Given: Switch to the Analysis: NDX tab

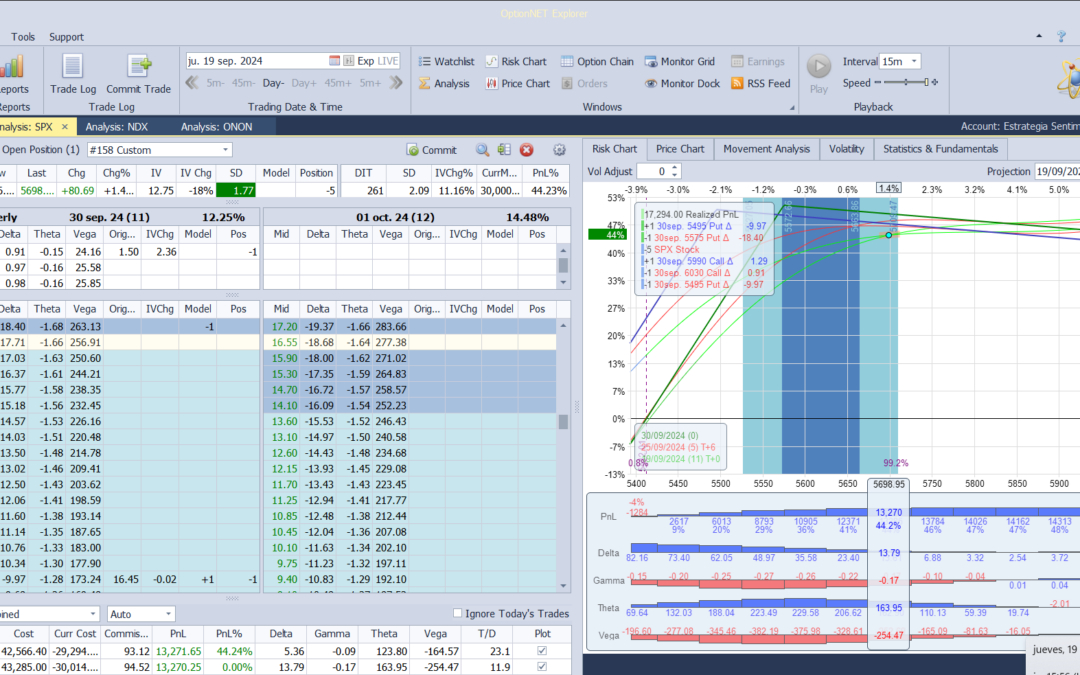Looking at the screenshot, I should [117, 127].
